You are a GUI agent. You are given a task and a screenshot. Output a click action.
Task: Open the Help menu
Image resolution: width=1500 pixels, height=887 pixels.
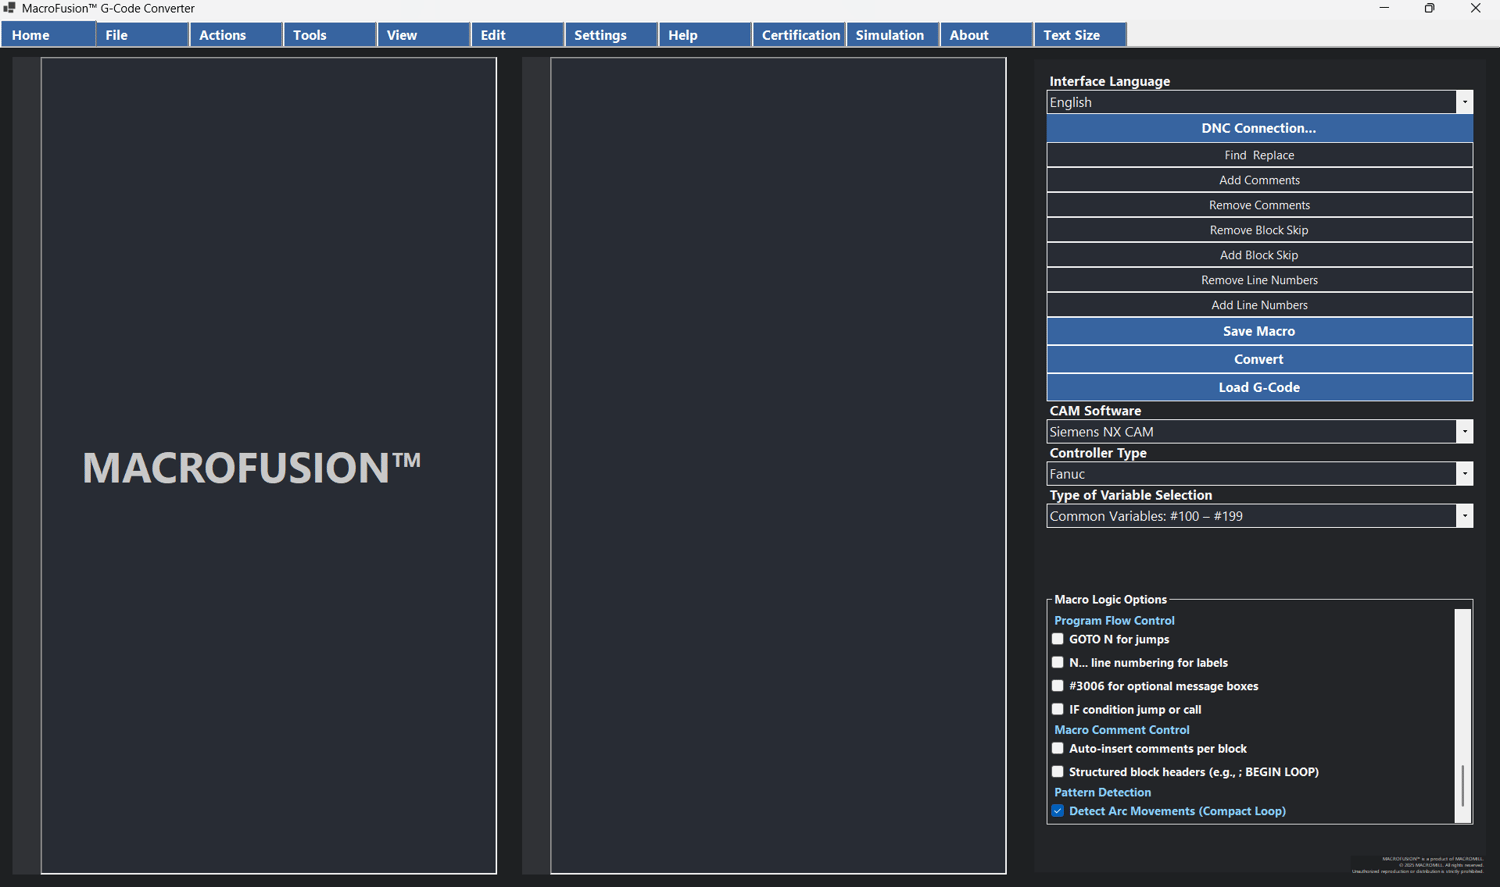[706, 35]
